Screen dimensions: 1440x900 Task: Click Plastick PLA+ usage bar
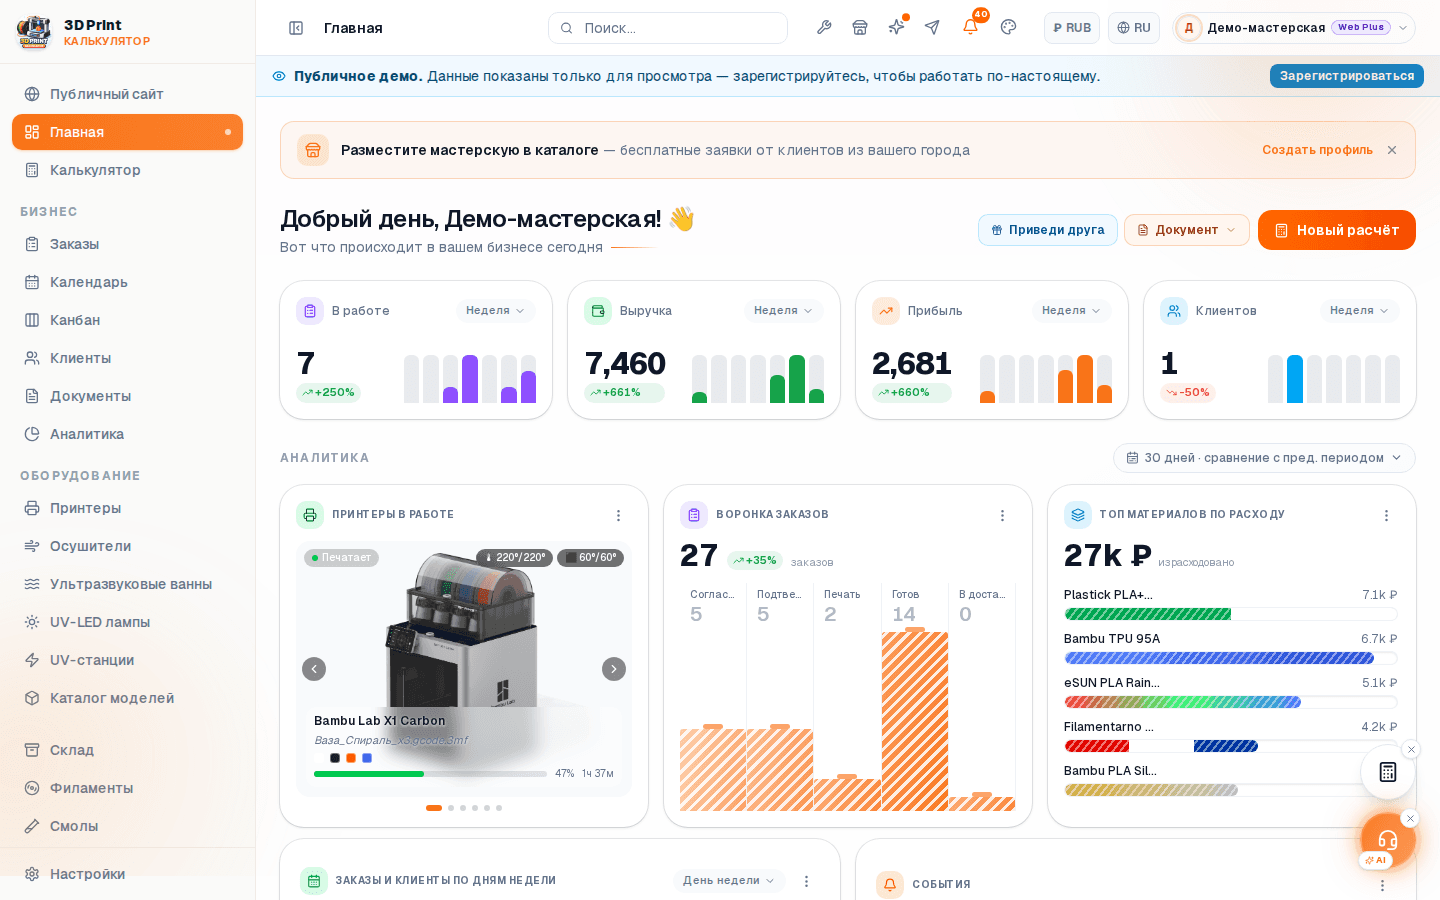click(x=1231, y=614)
